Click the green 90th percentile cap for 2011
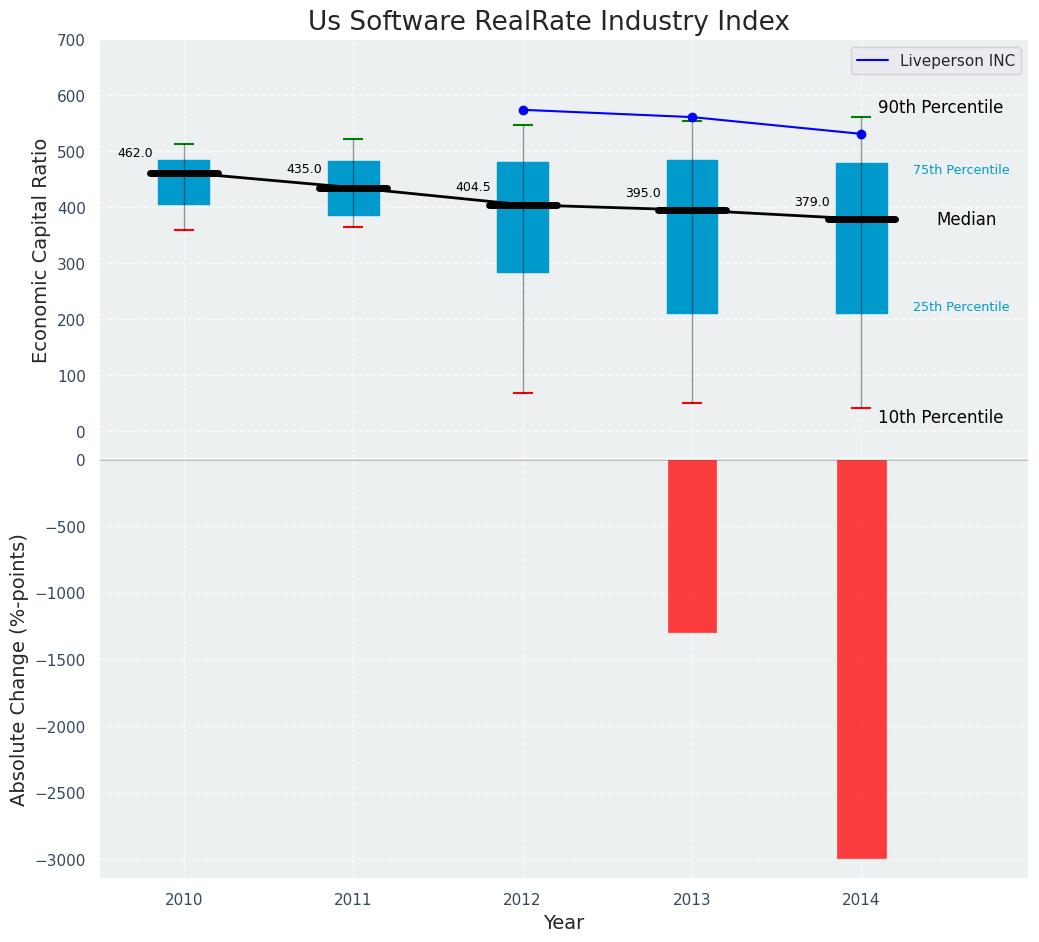Image resolution: width=1039 pixels, height=942 pixels. [353, 139]
